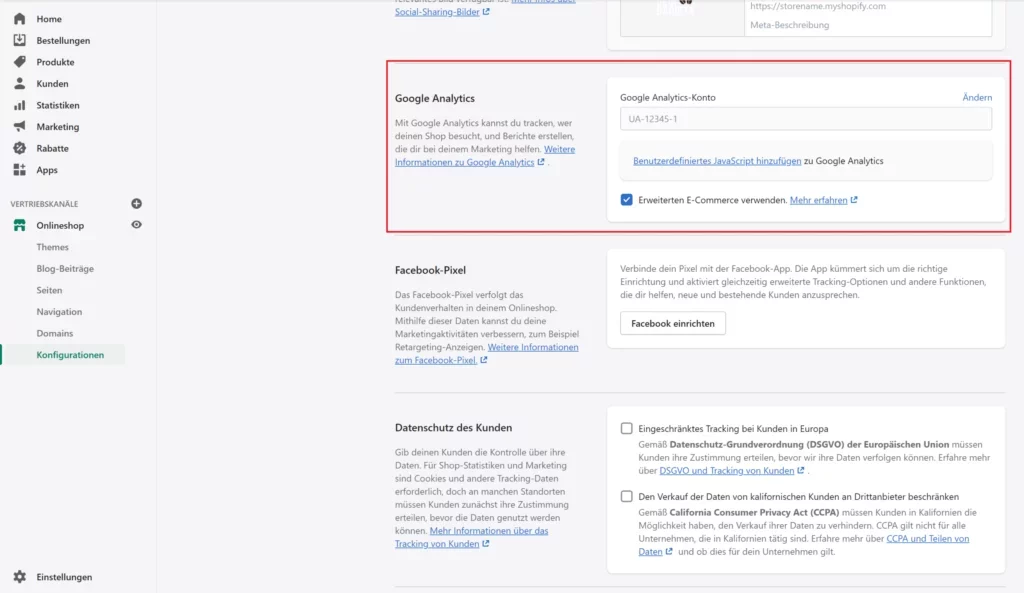Image resolution: width=1024 pixels, height=593 pixels.
Task: Click the Marketing megaphone icon
Action: pos(20,127)
